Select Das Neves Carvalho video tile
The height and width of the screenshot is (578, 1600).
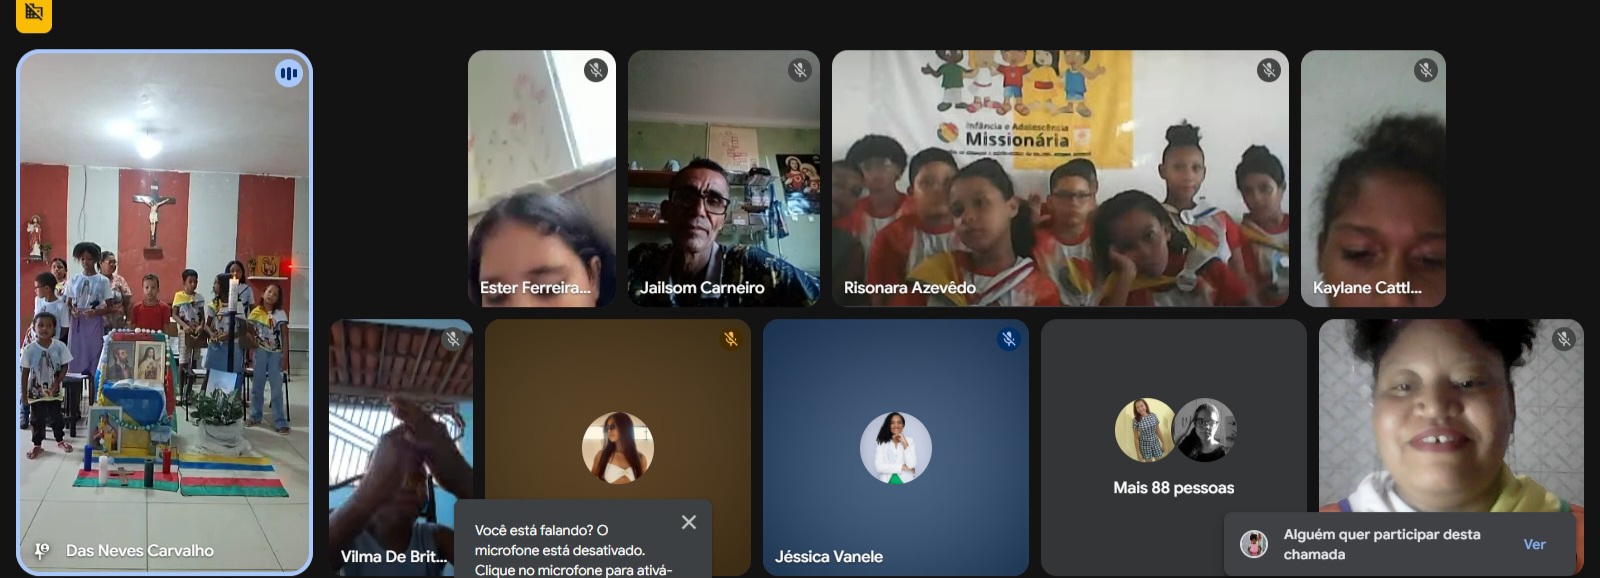(165, 310)
